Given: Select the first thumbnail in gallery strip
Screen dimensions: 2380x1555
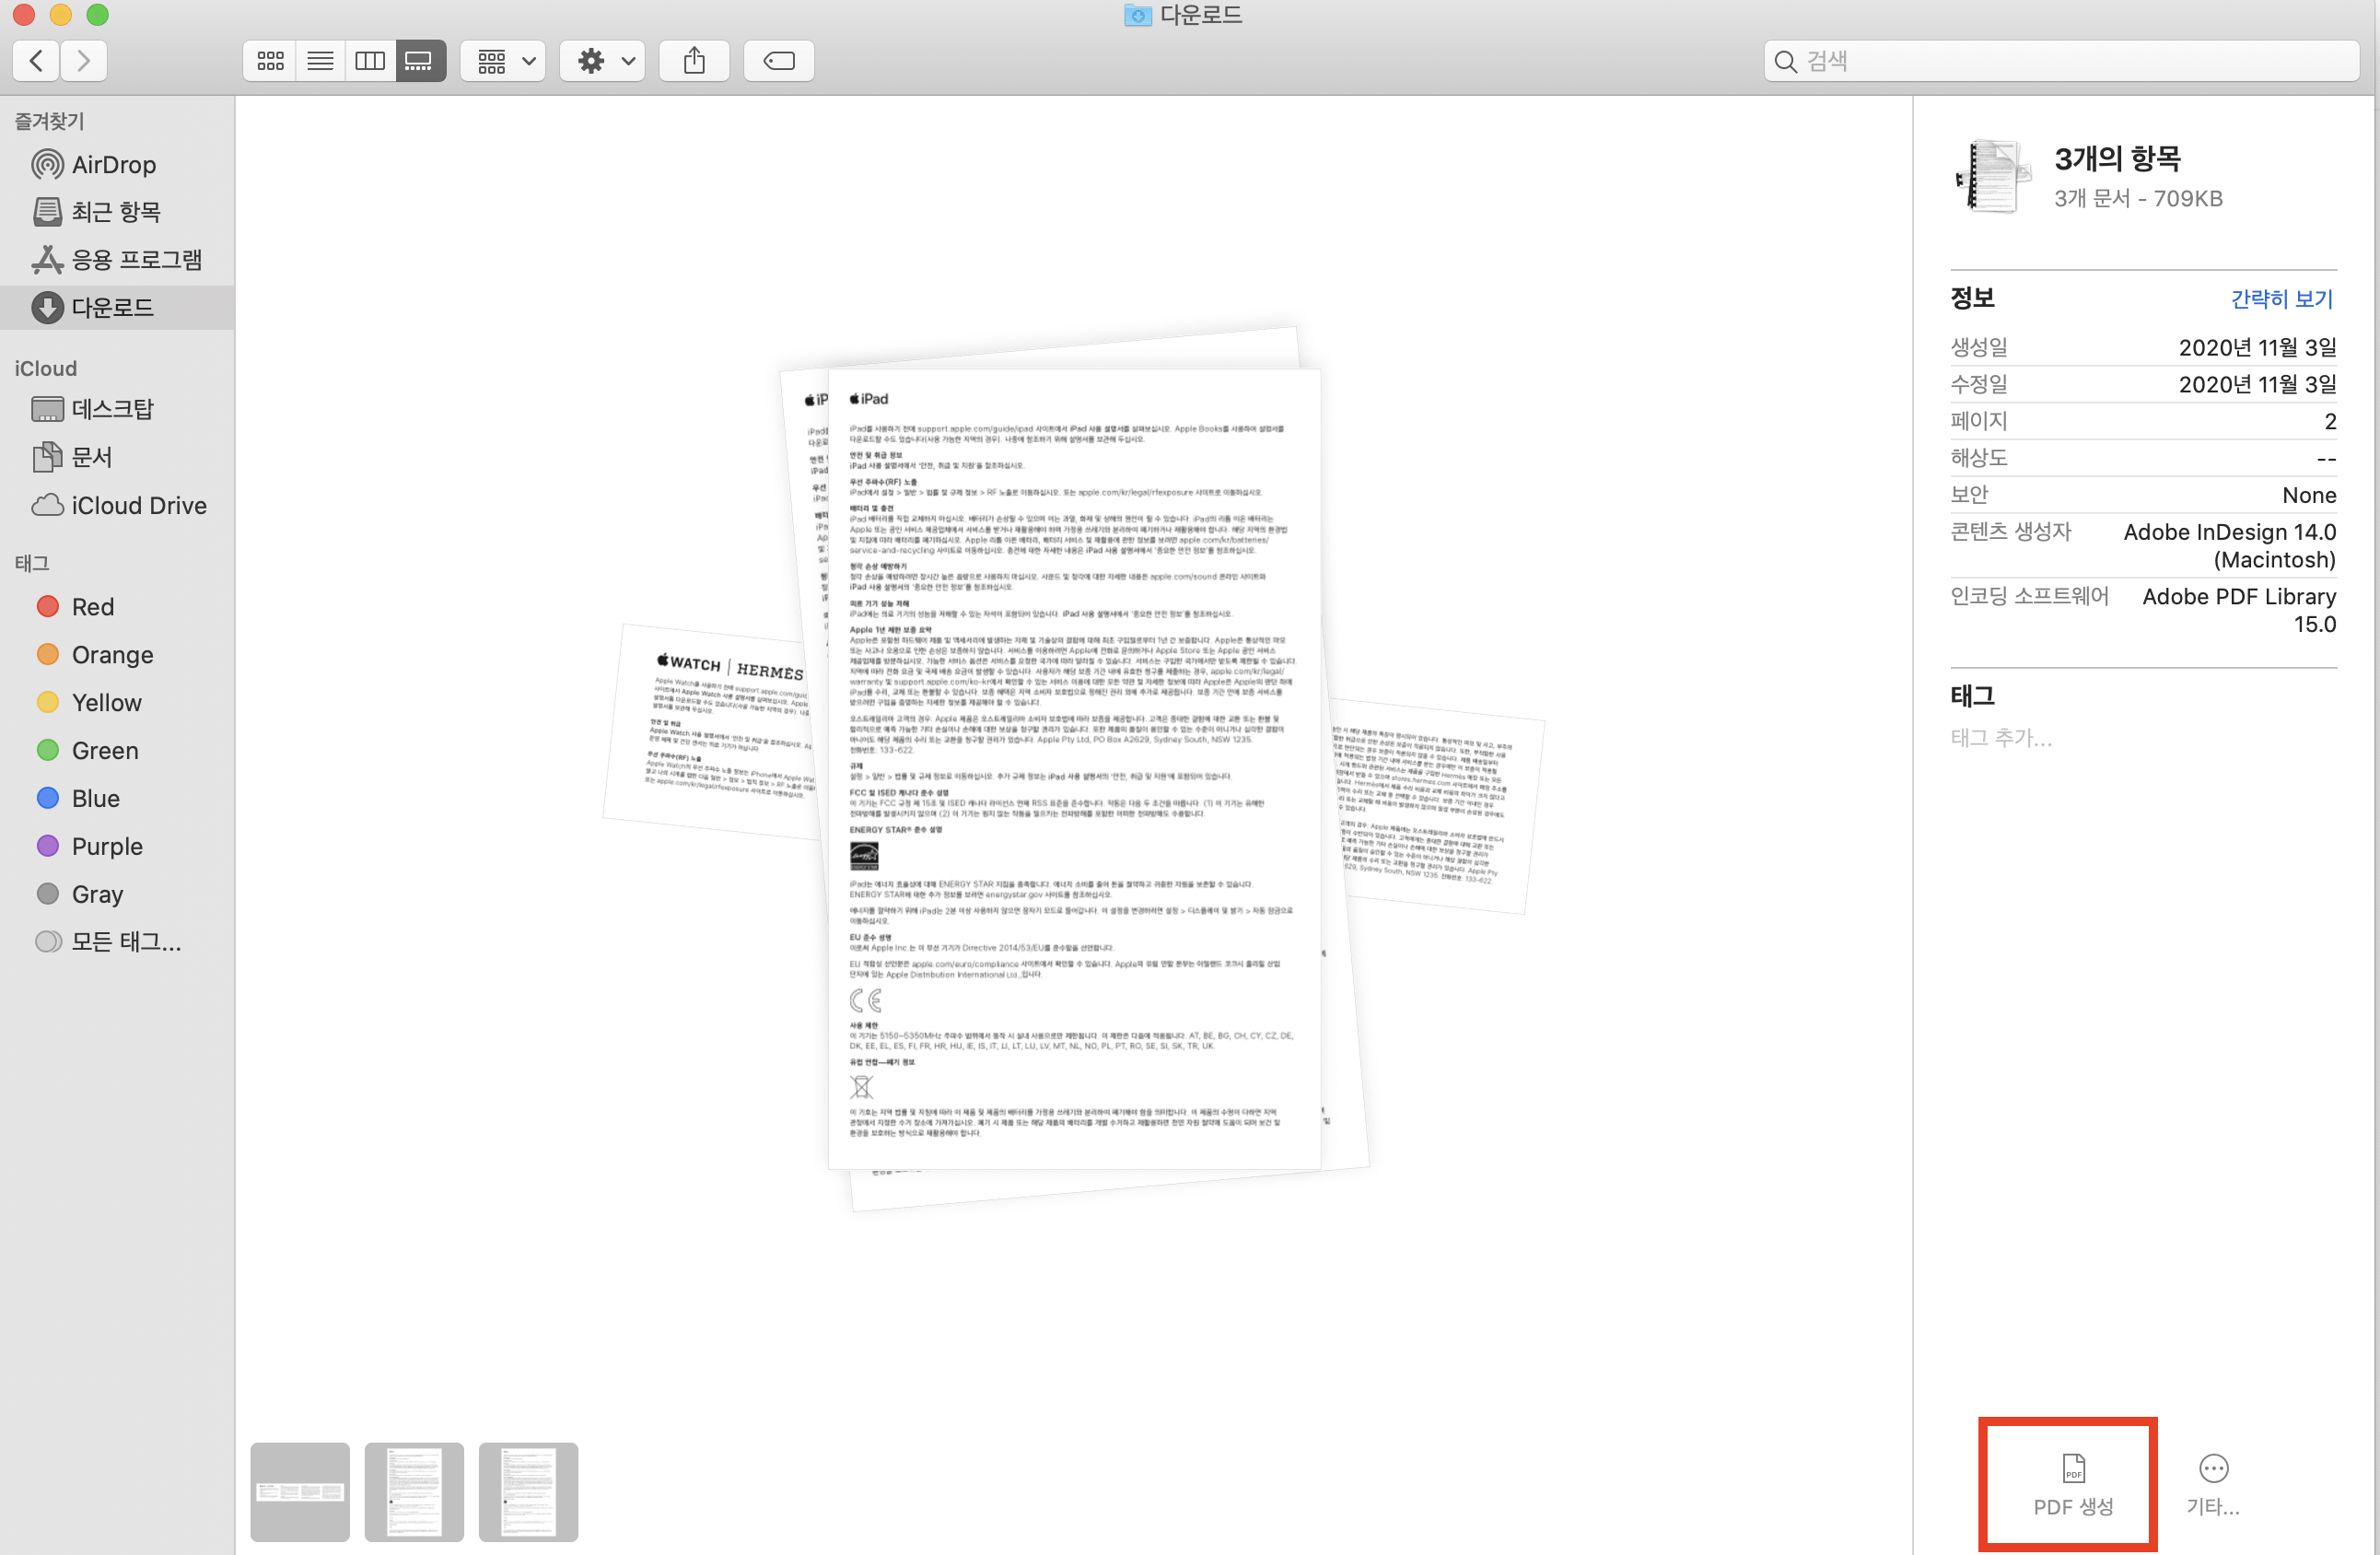Looking at the screenshot, I should point(300,1491).
